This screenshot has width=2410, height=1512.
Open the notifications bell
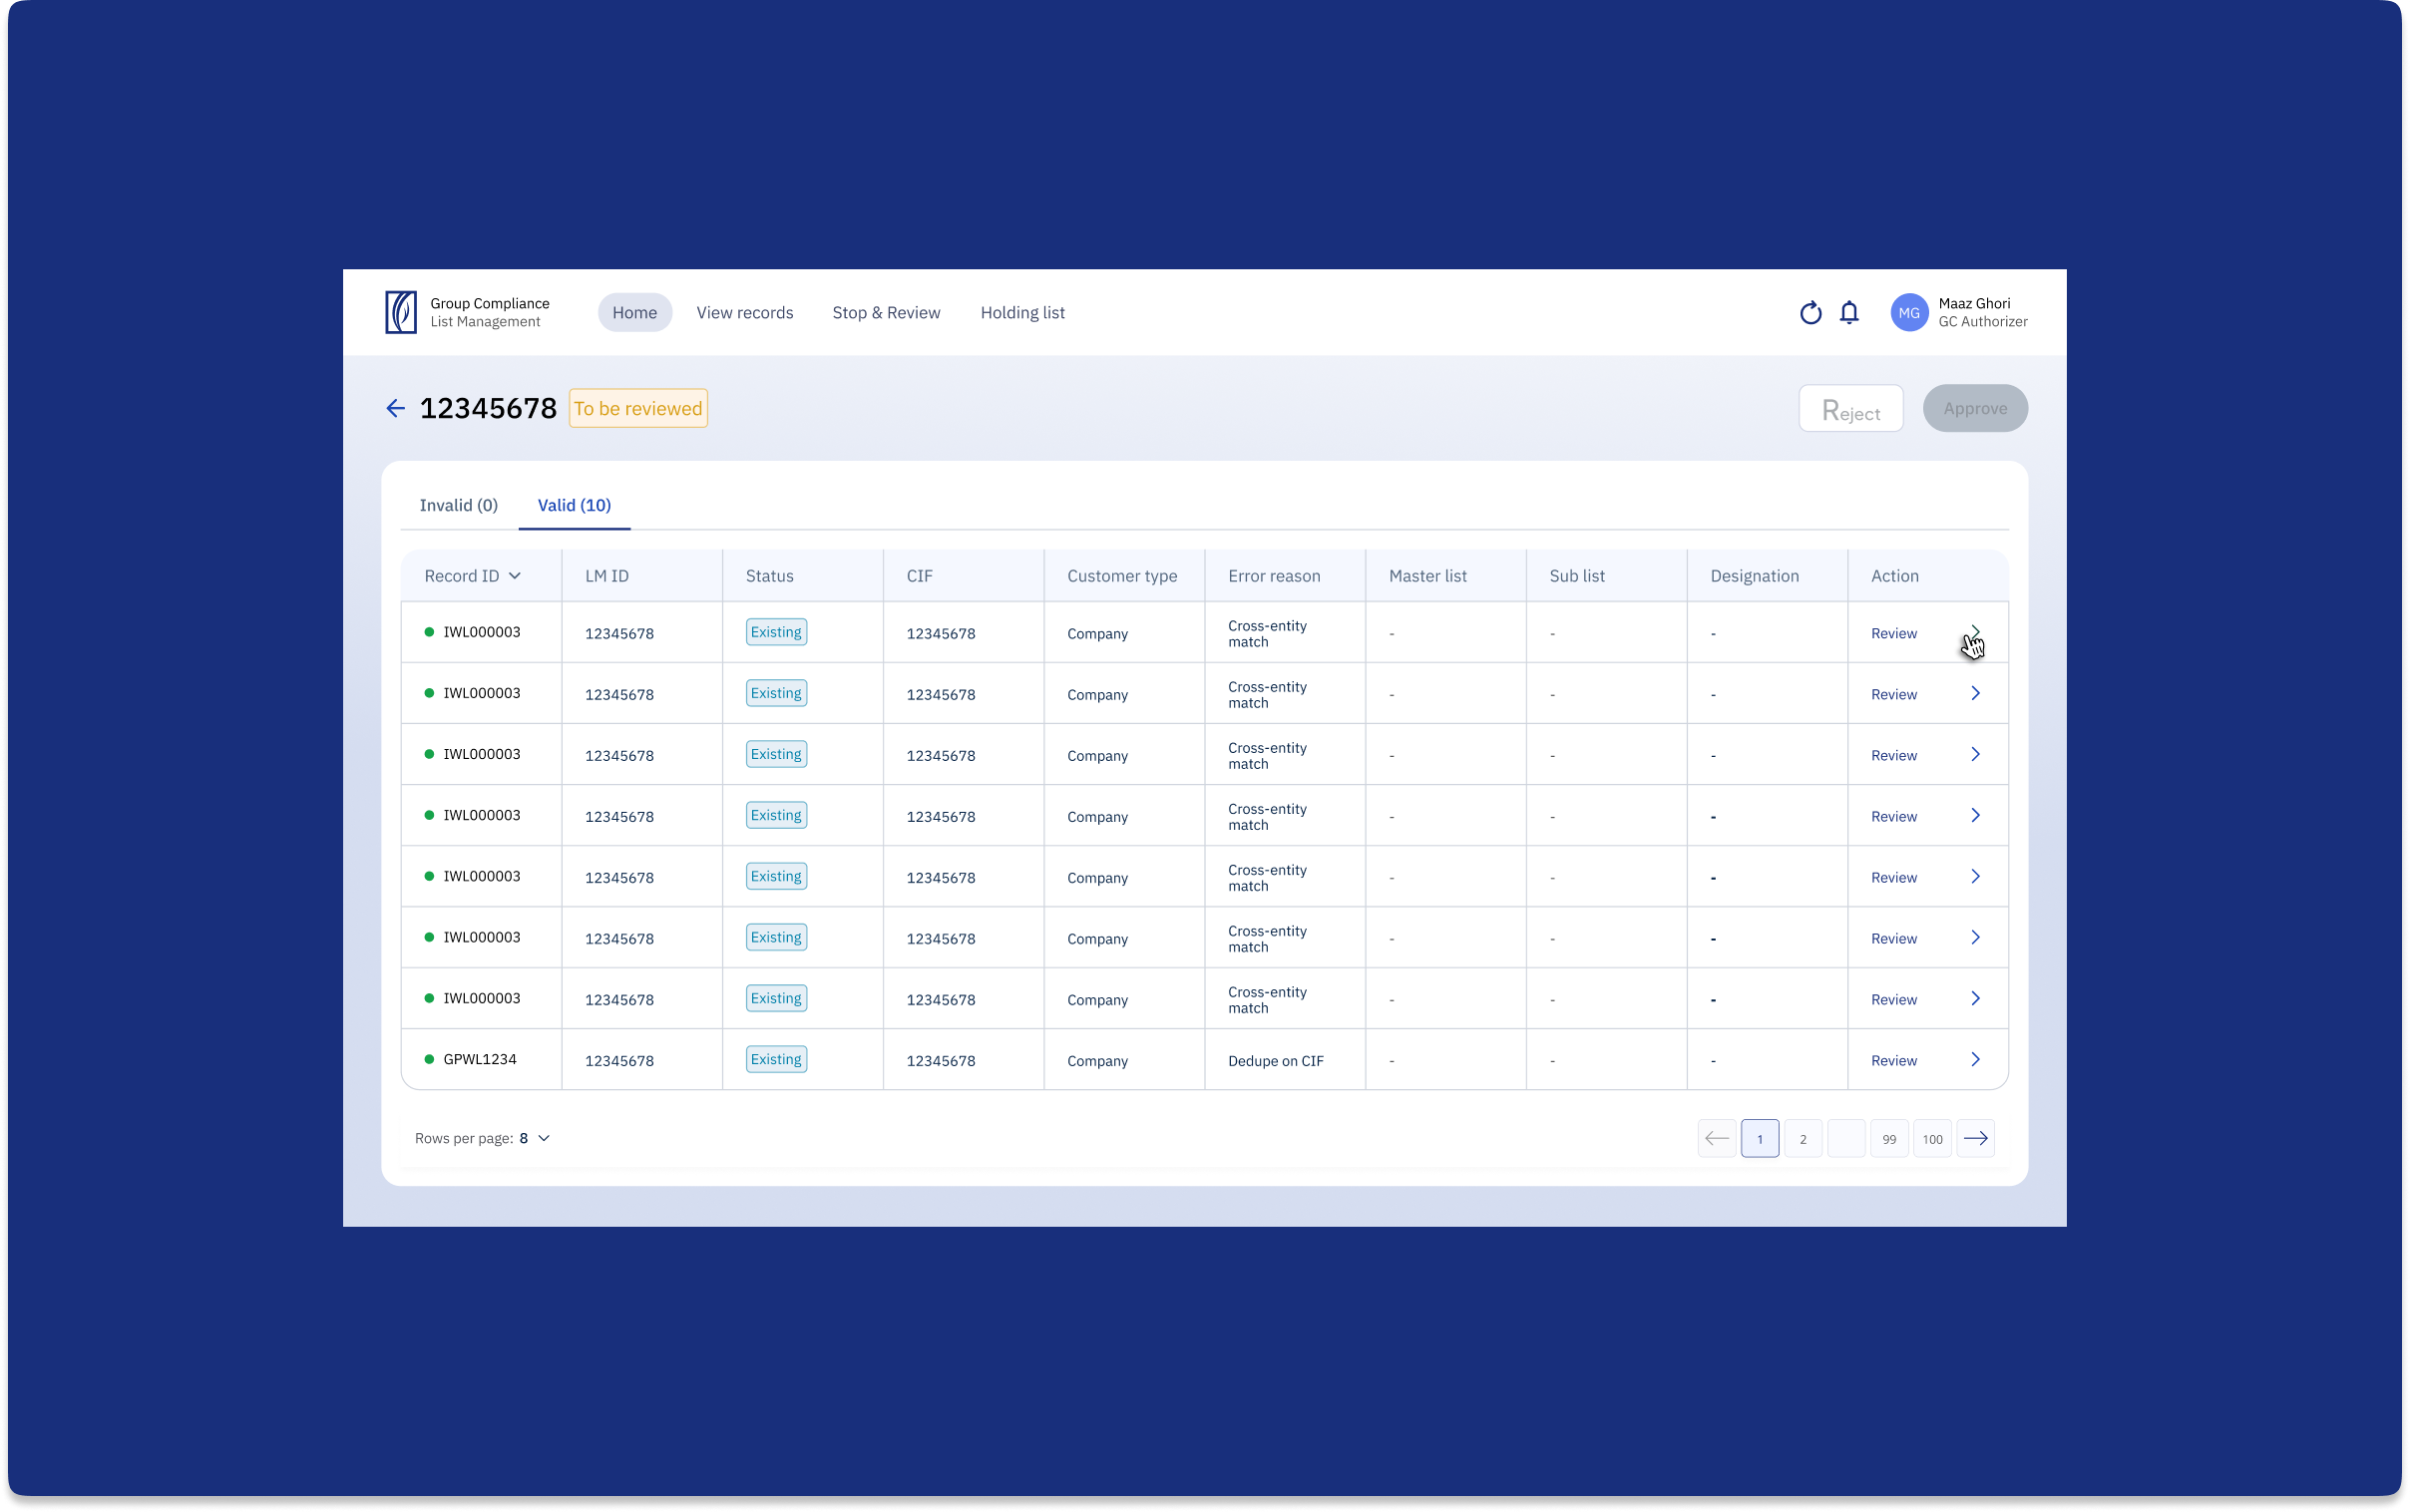(1849, 313)
